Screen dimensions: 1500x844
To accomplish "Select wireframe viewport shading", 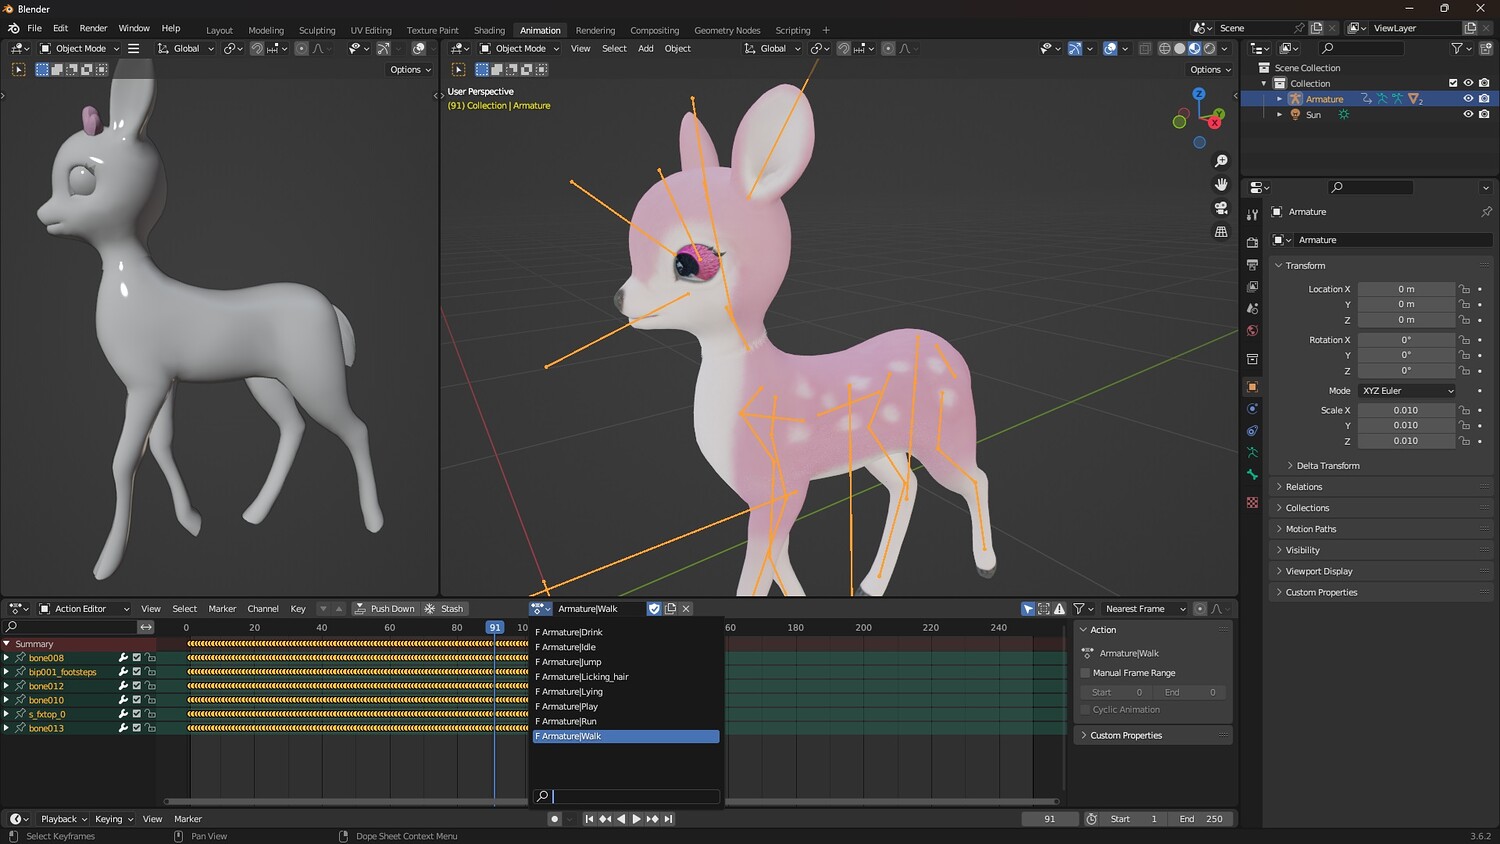I will (x=1164, y=48).
